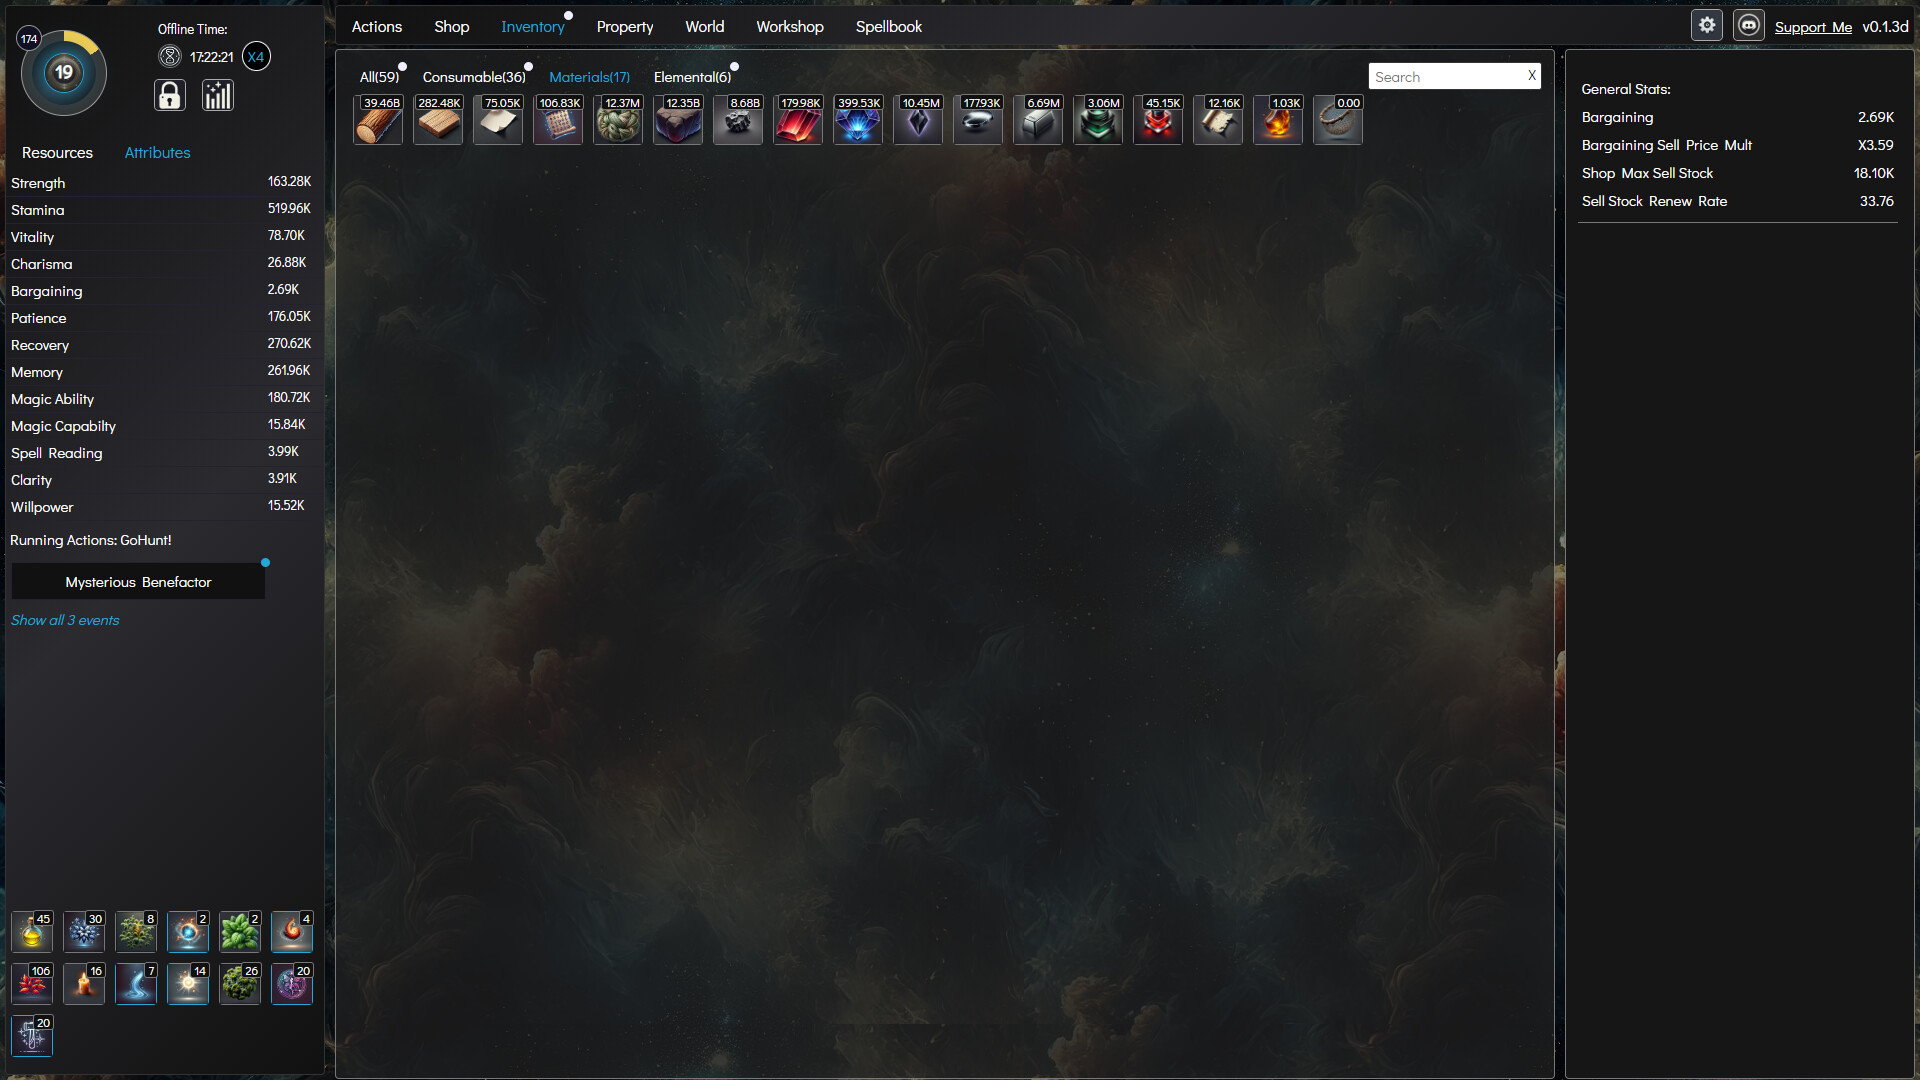This screenshot has width=1920, height=1080.
Task: Open the candle buff icon showing 16
Action: 84,984
